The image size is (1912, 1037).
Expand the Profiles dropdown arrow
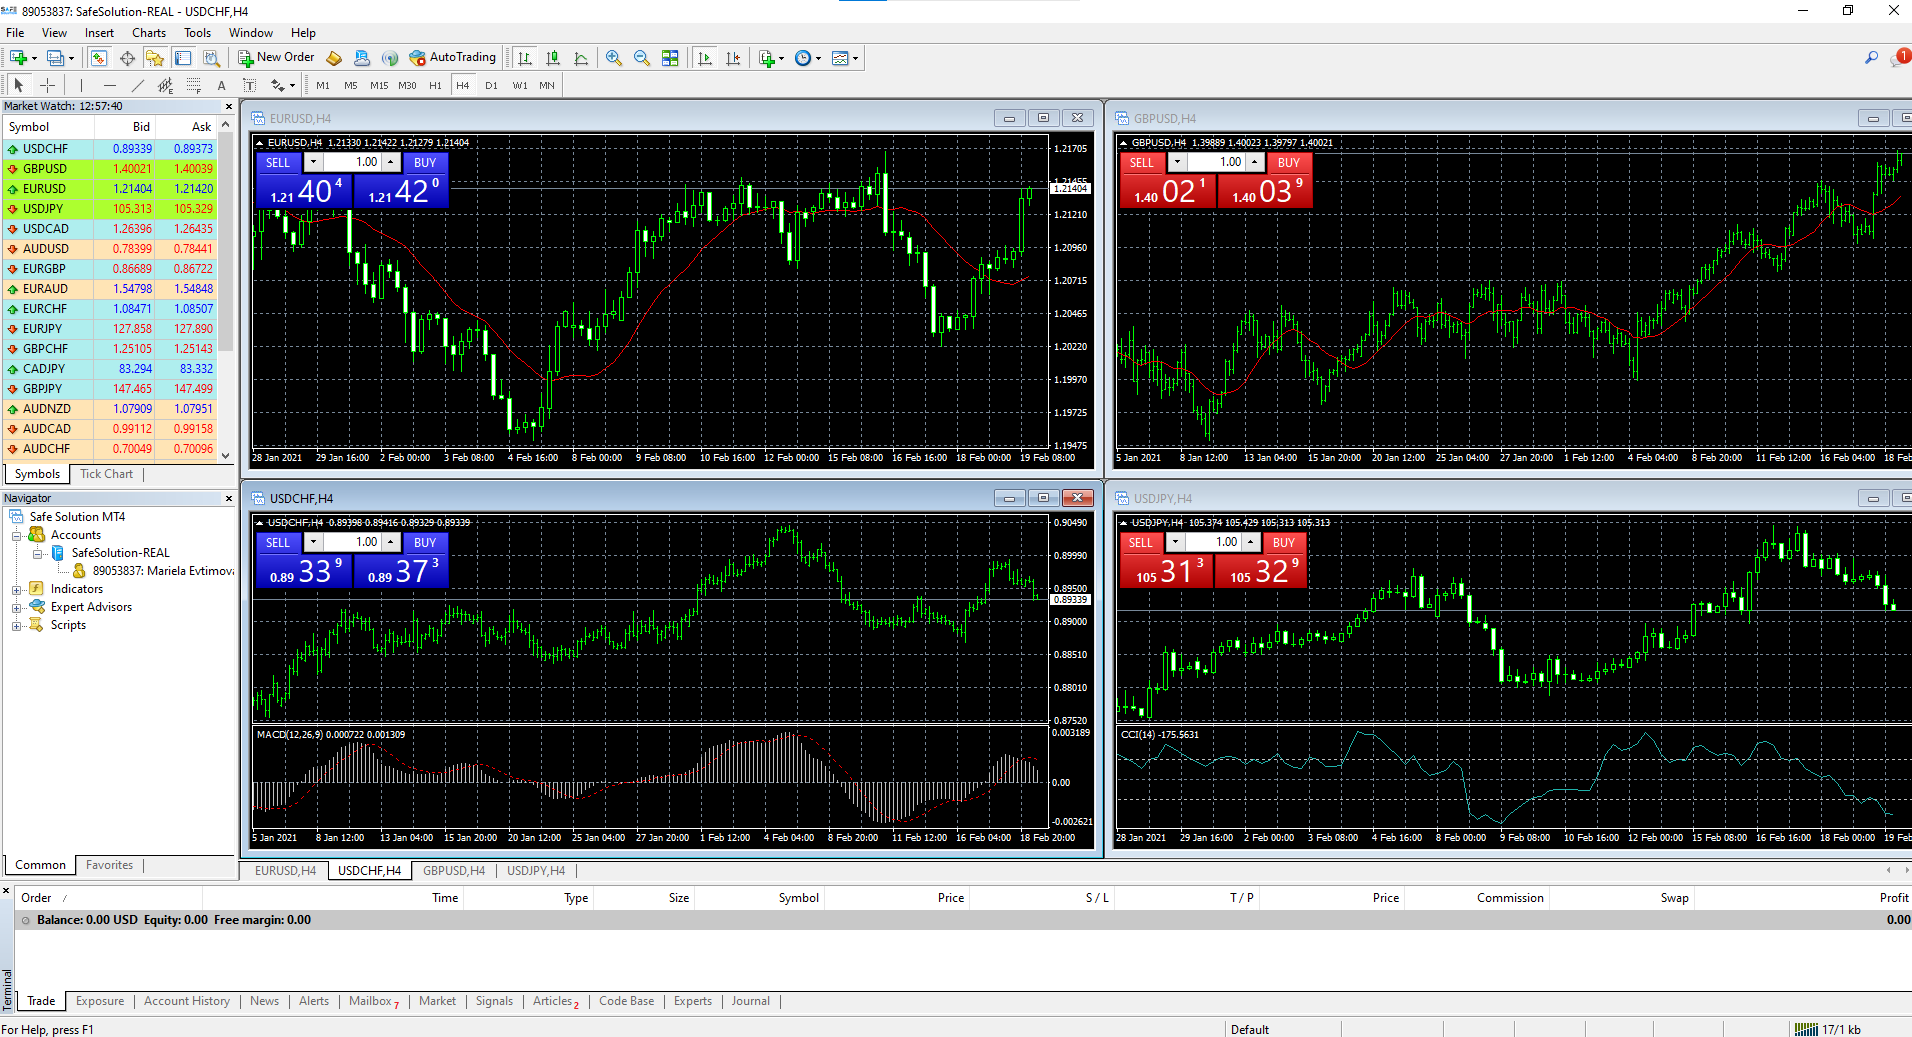(71, 58)
